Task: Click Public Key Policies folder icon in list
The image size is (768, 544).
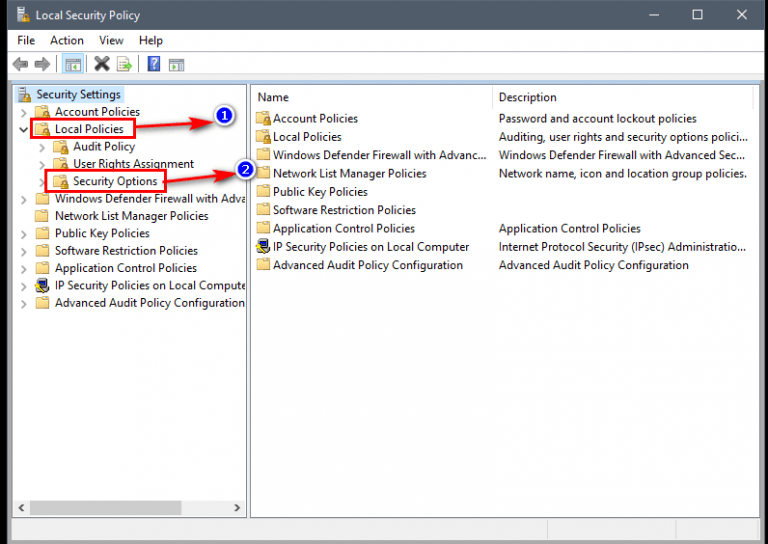Action: pos(264,191)
